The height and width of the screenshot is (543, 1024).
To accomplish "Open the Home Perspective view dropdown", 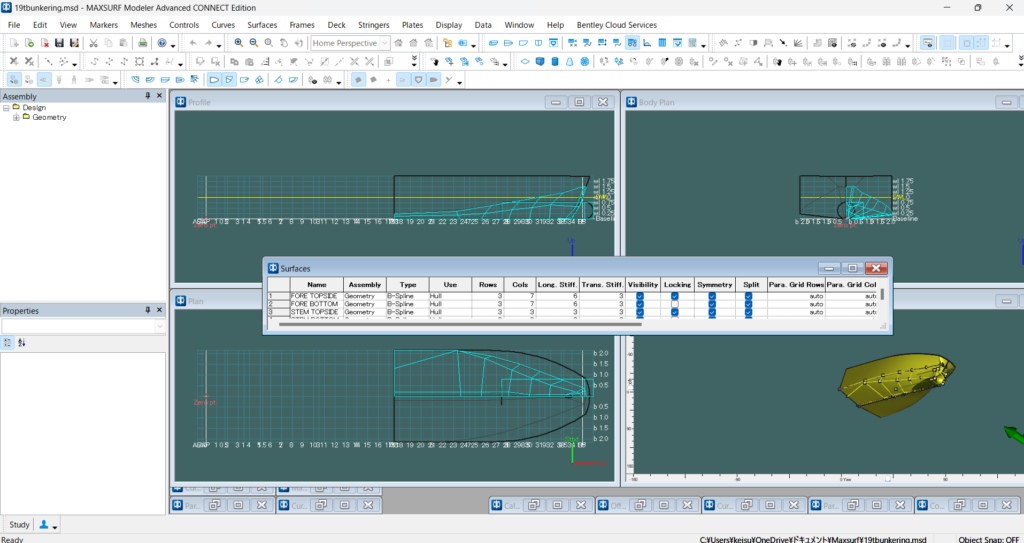I will pos(384,43).
